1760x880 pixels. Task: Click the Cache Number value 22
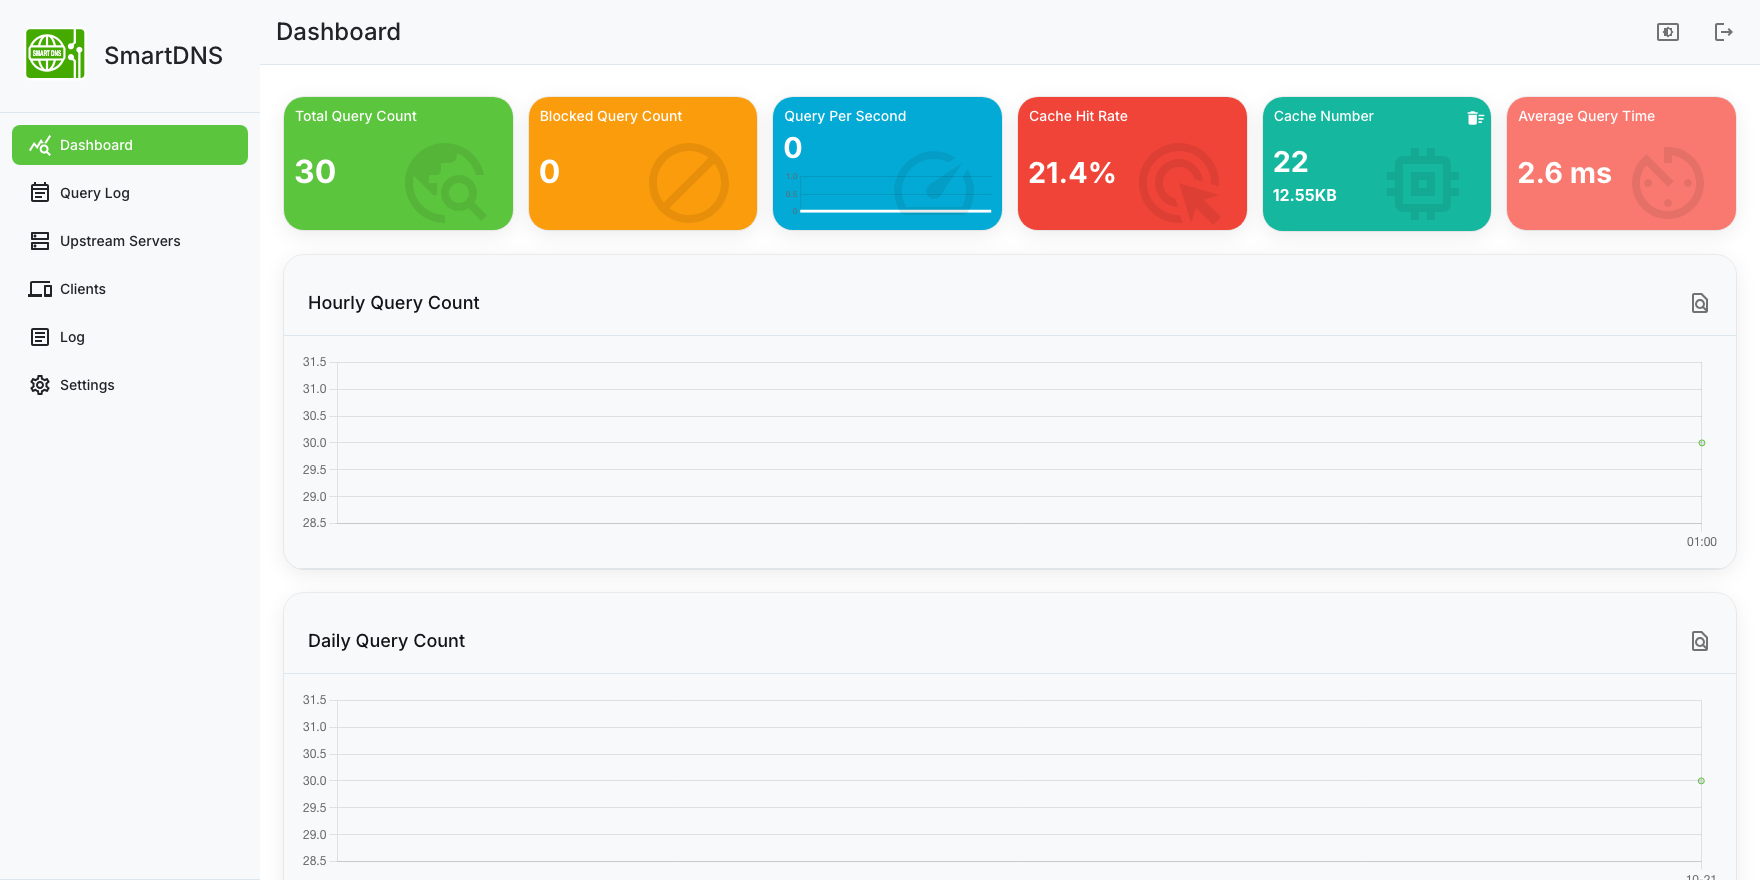click(1291, 162)
